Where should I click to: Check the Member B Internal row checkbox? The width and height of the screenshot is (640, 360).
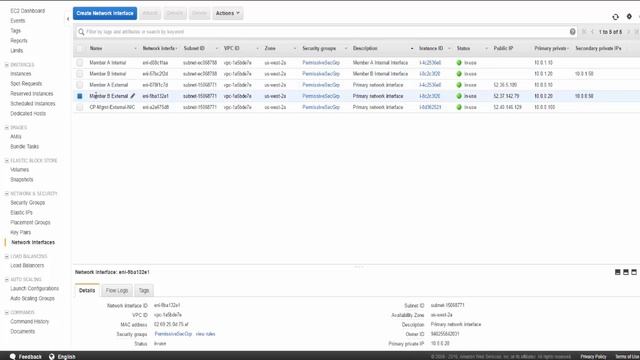pyautogui.click(x=80, y=73)
